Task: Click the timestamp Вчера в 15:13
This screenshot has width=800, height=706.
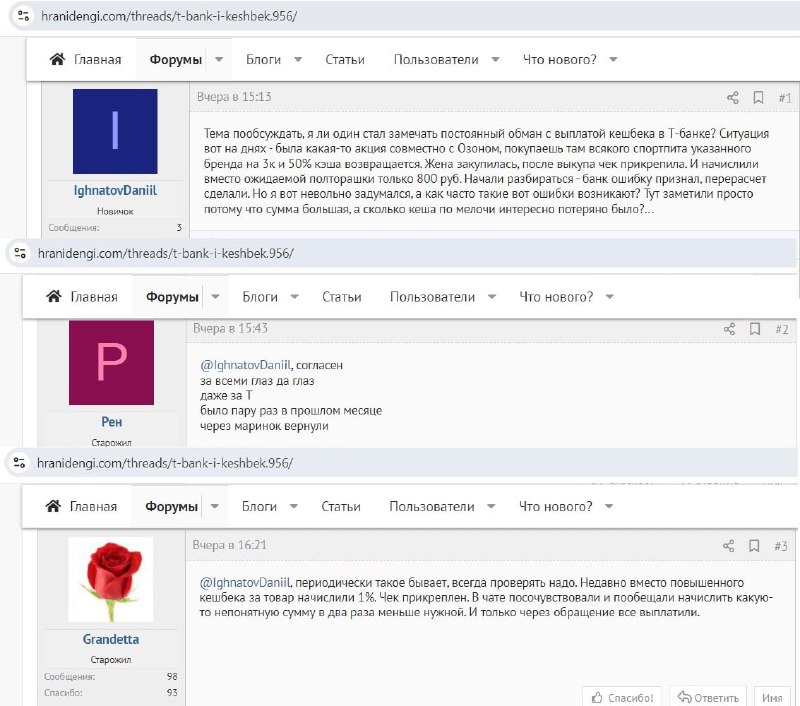Action: coord(234,97)
